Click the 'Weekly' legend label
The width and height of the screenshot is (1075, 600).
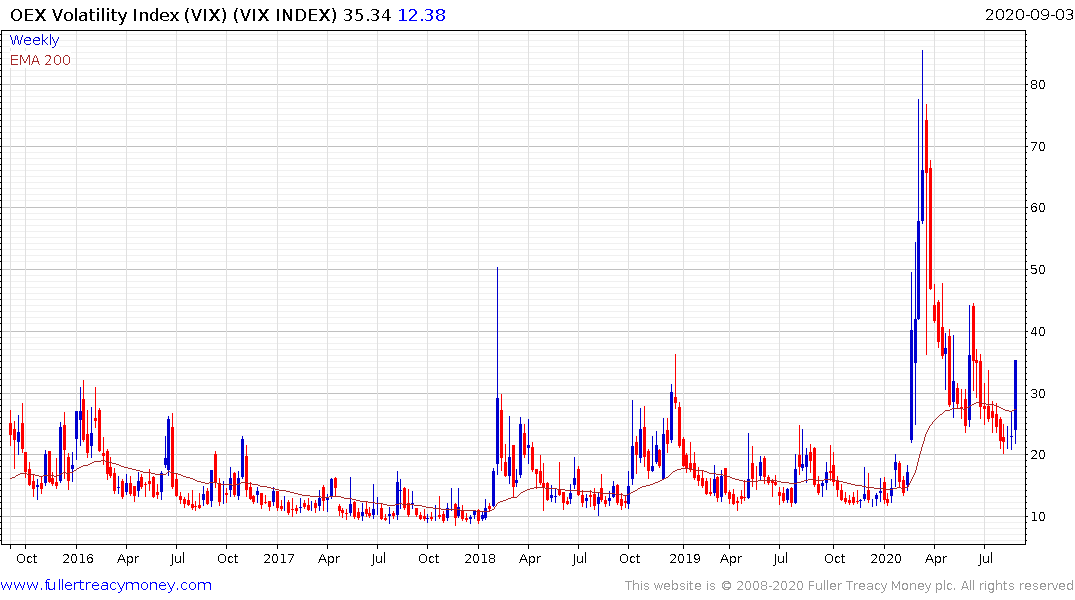coord(34,40)
